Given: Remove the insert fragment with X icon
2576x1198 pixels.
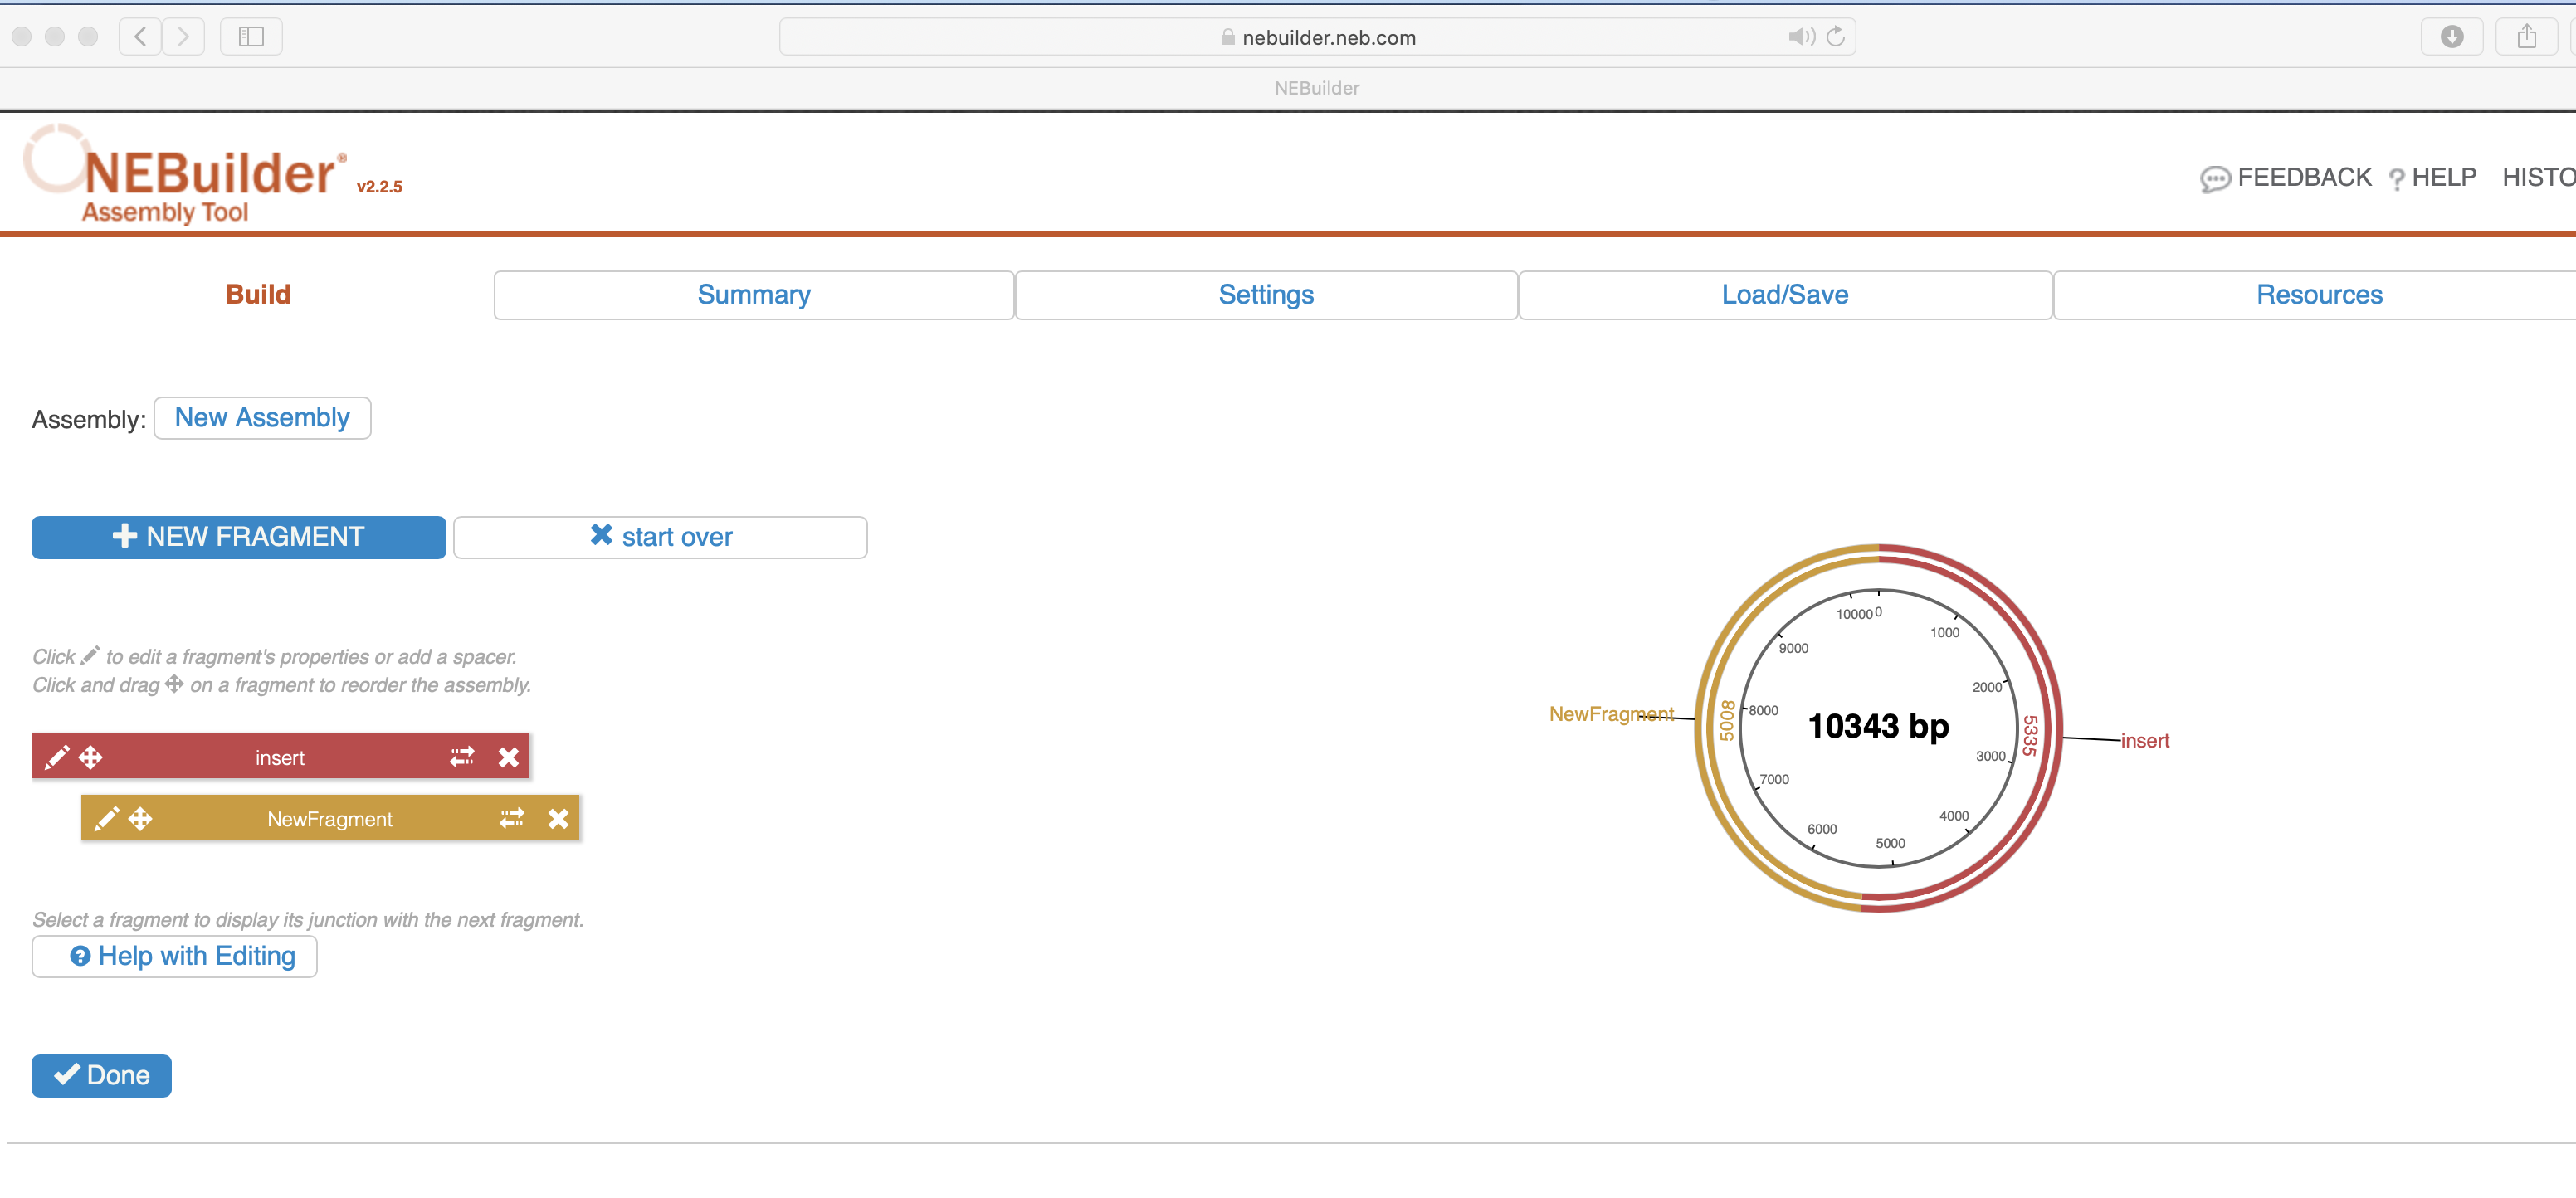Looking at the screenshot, I should tap(509, 757).
